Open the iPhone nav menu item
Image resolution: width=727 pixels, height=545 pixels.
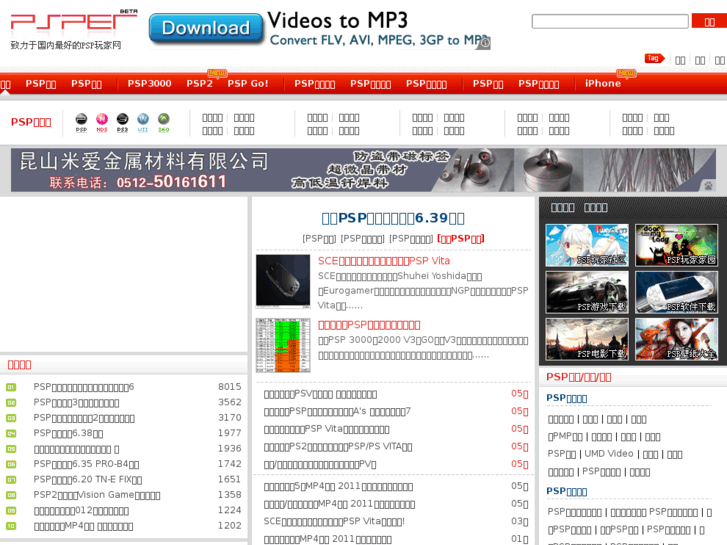(603, 83)
